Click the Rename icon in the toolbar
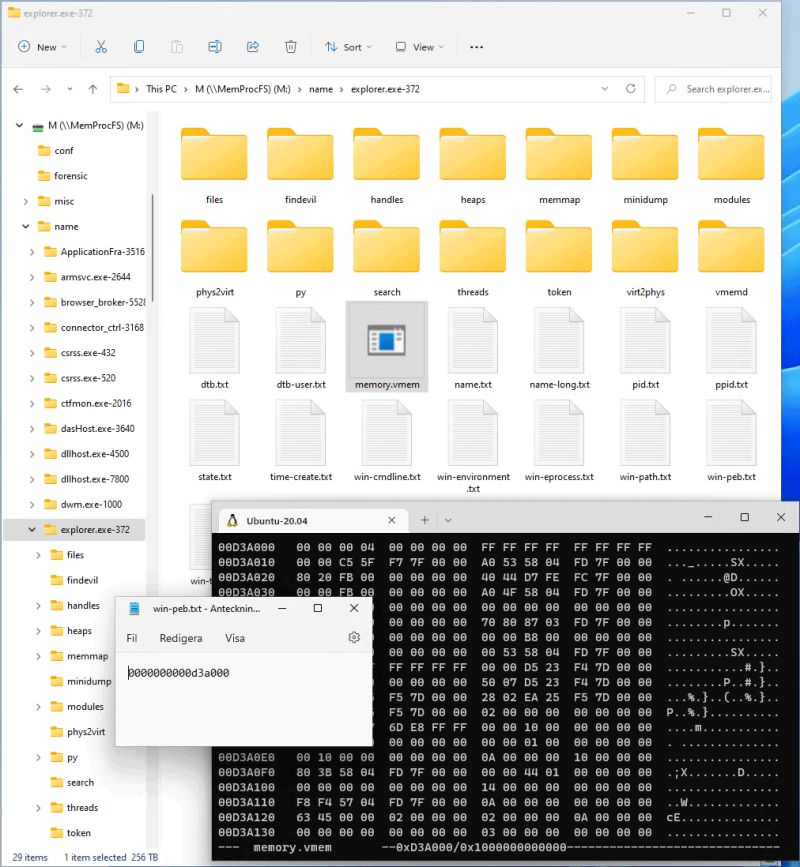 point(214,46)
